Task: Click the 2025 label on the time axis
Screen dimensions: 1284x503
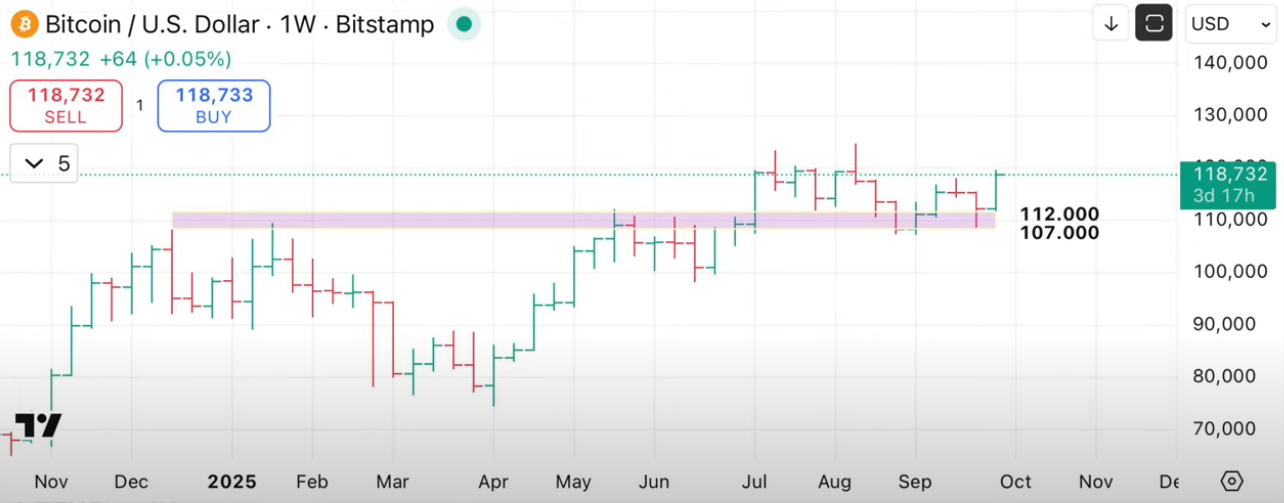Action: click(x=231, y=482)
